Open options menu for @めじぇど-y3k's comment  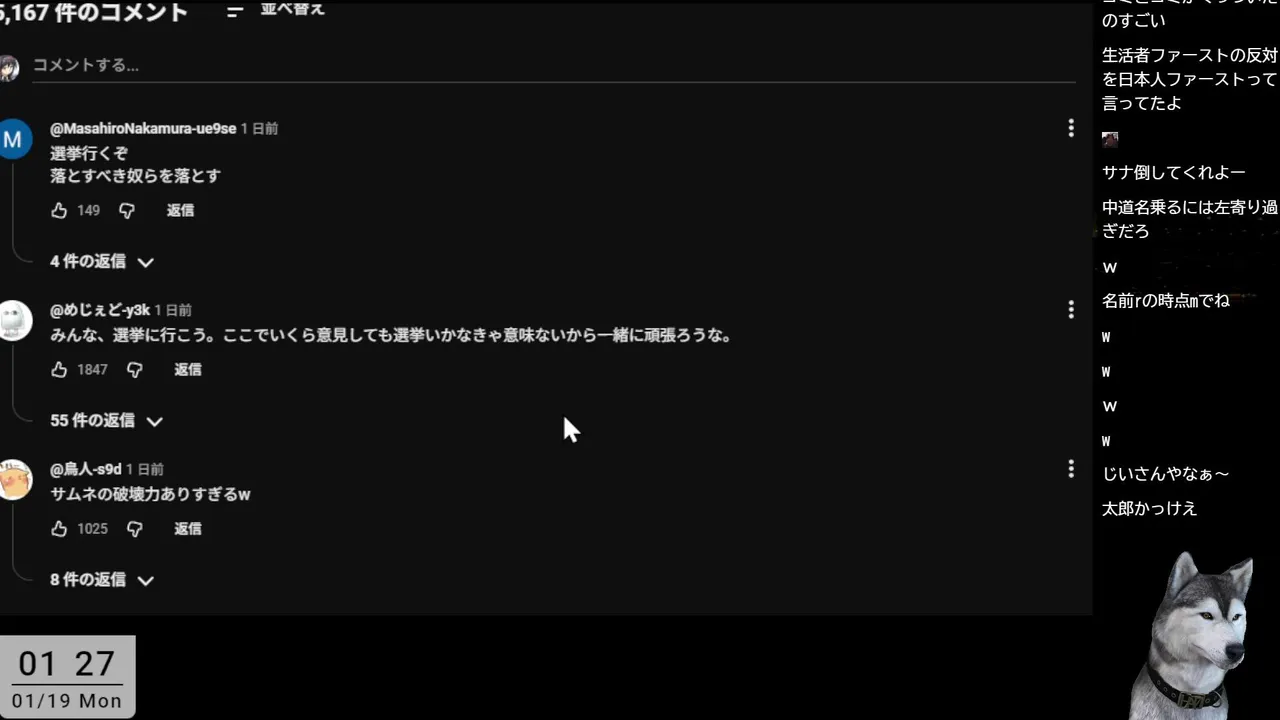point(1071,310)
